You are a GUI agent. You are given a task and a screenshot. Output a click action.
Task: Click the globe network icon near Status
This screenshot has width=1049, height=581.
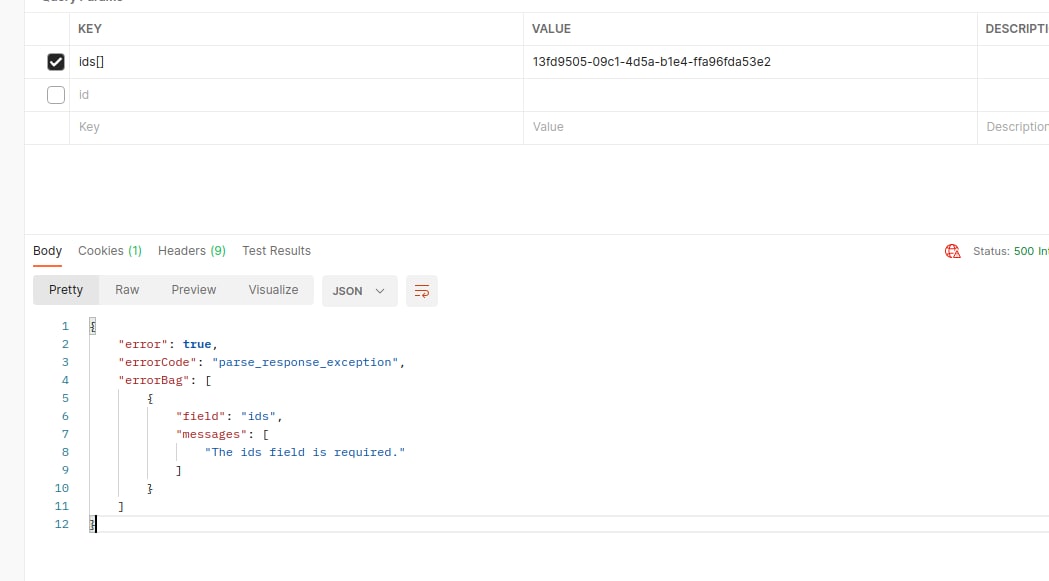pos(952,251)
